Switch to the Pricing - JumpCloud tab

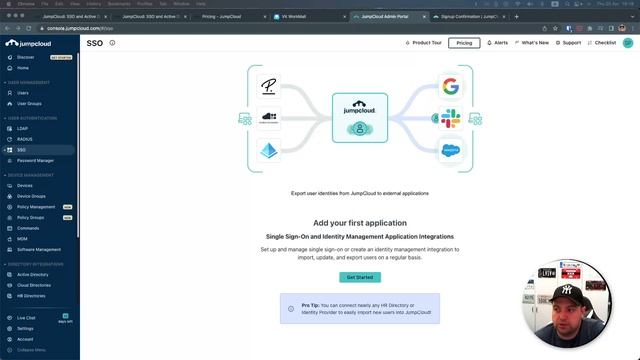[x=230, y=17]
